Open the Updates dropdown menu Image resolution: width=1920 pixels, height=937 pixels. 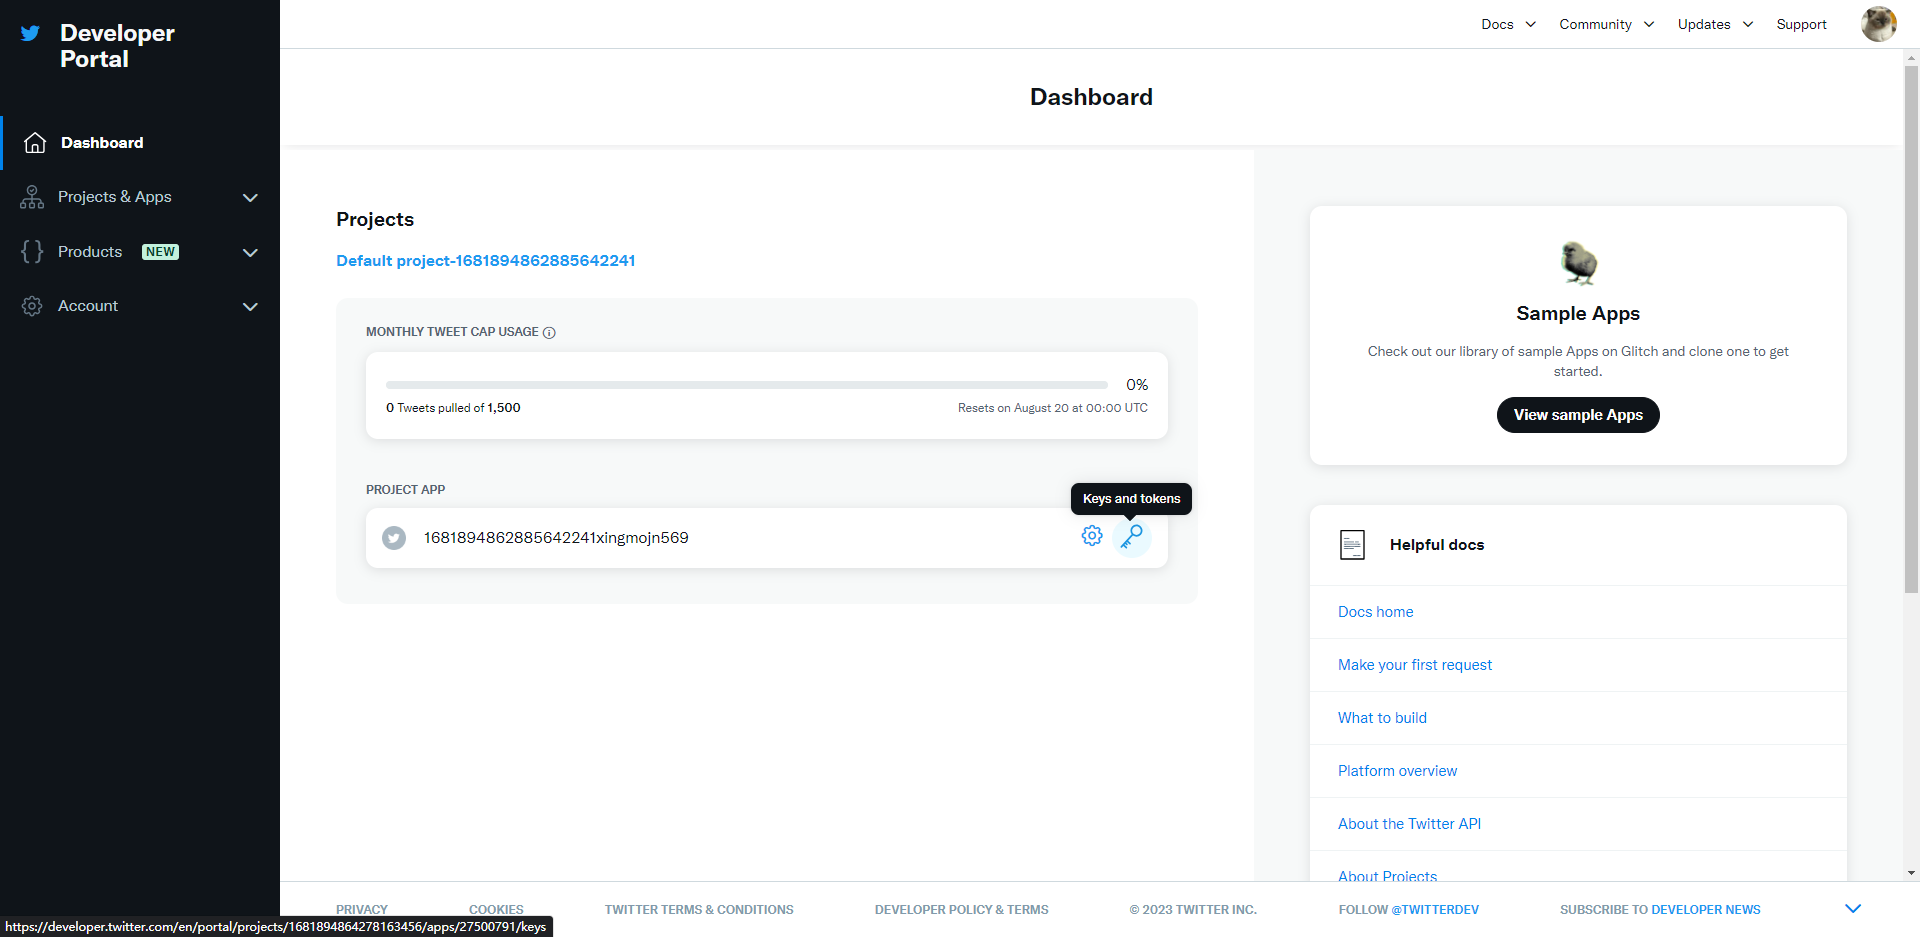pos(1715,24)
